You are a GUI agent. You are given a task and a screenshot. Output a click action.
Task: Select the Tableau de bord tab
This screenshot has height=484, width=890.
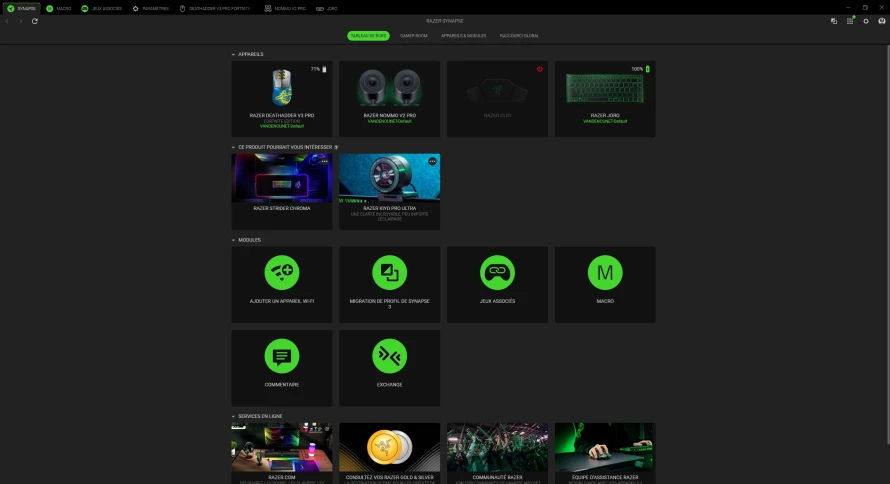(368, 36)
